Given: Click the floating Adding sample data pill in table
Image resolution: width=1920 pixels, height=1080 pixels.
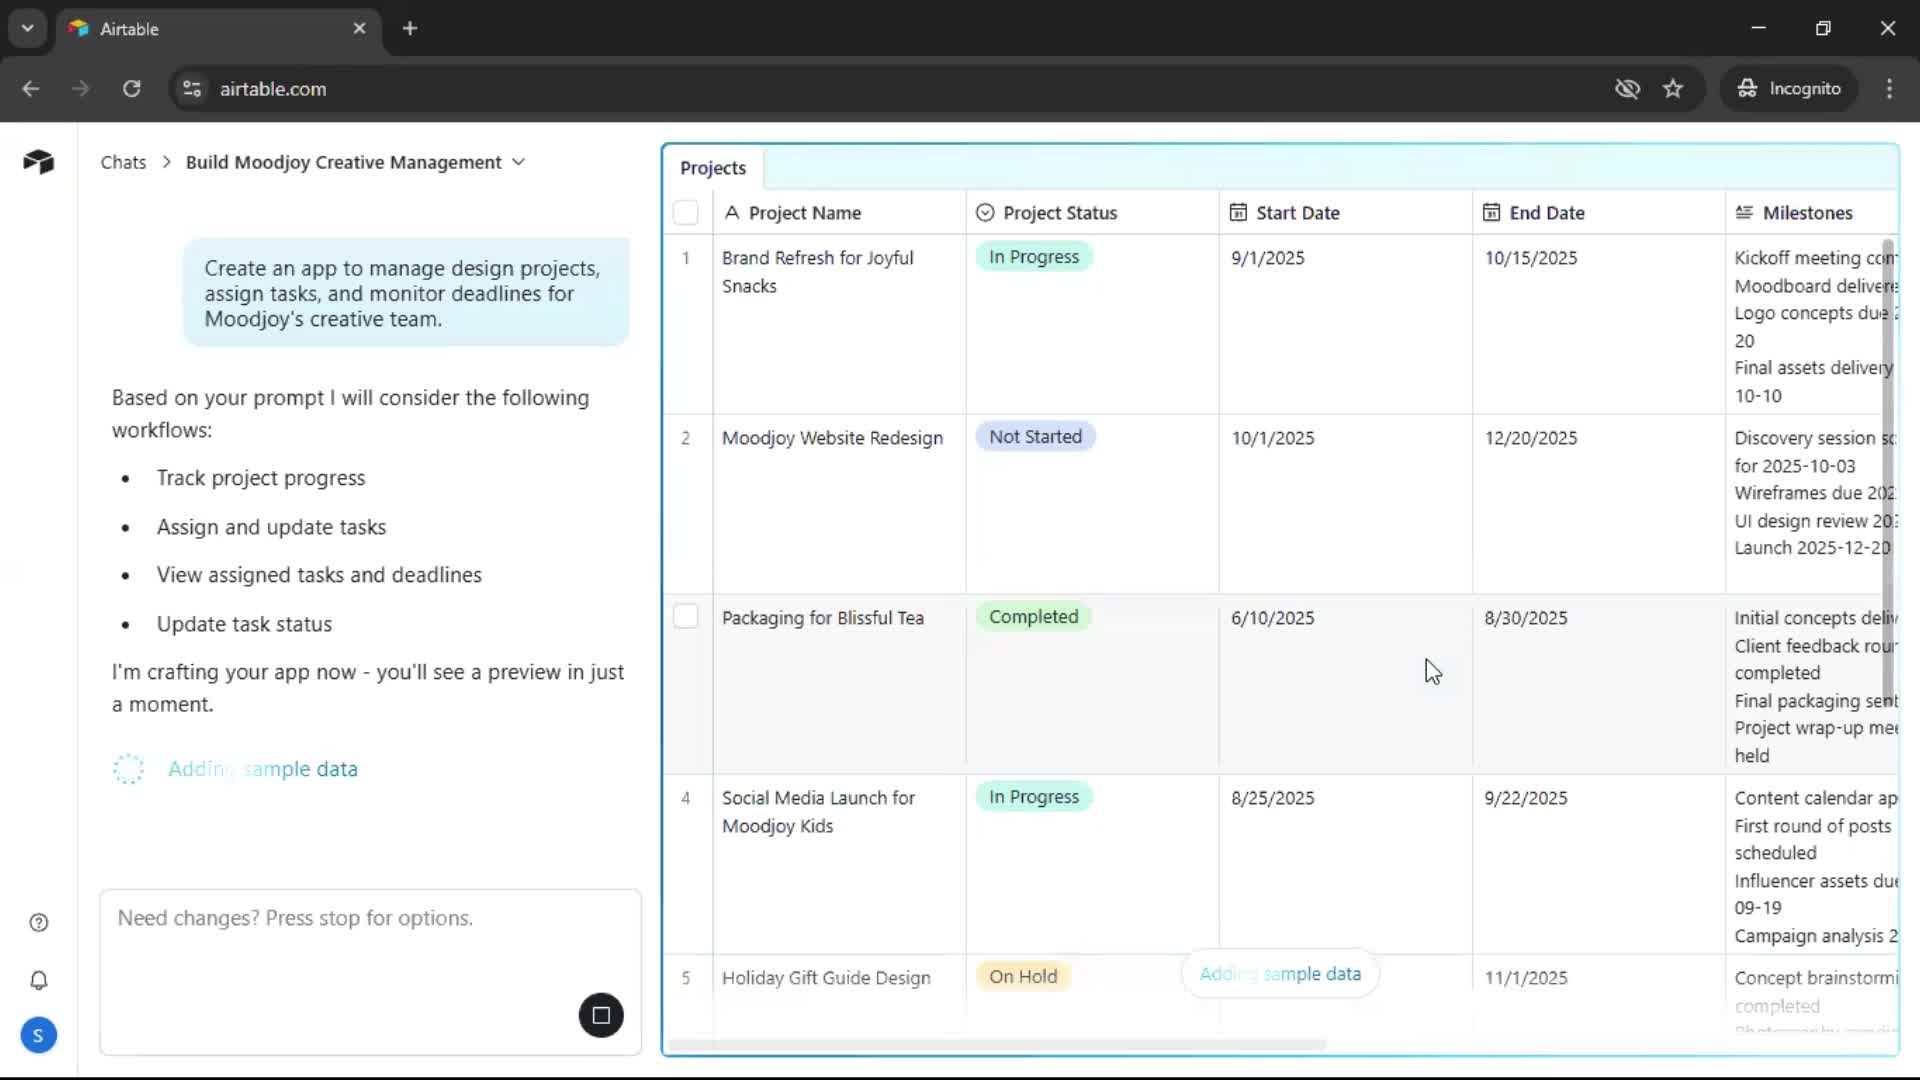Looking at the screenshot, I should pyautogui.click(x=1280, y=974).
